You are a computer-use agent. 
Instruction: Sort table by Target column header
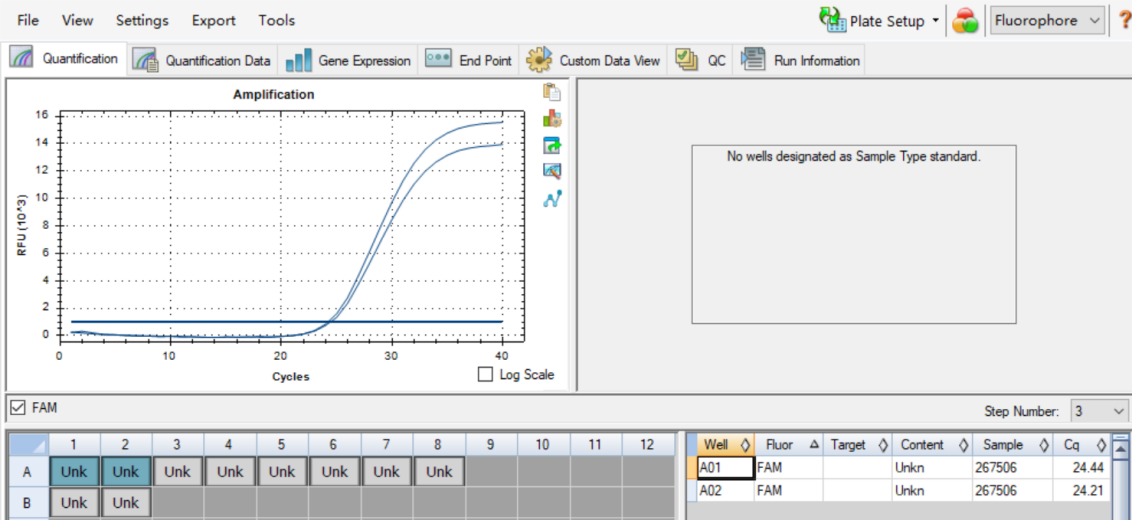click(x=858, y=445)
